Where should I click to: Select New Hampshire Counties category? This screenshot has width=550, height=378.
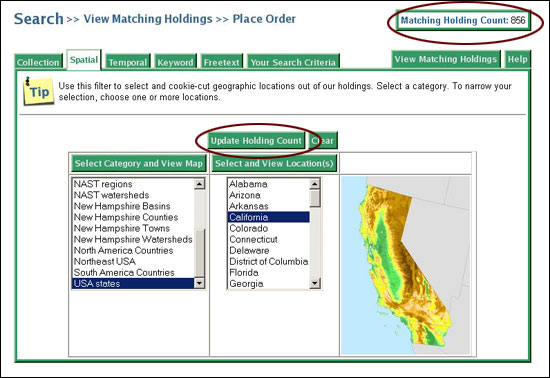(x=133, y=217)
